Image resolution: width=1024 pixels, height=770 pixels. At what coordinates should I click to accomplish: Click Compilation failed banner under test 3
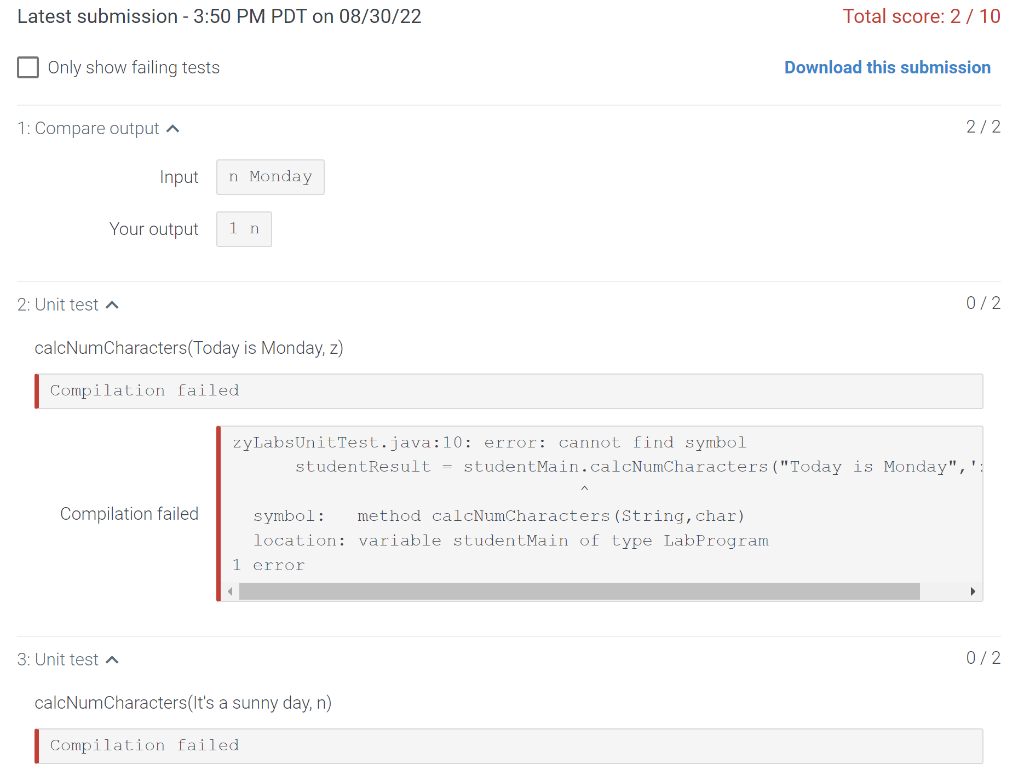click(509, 746)
